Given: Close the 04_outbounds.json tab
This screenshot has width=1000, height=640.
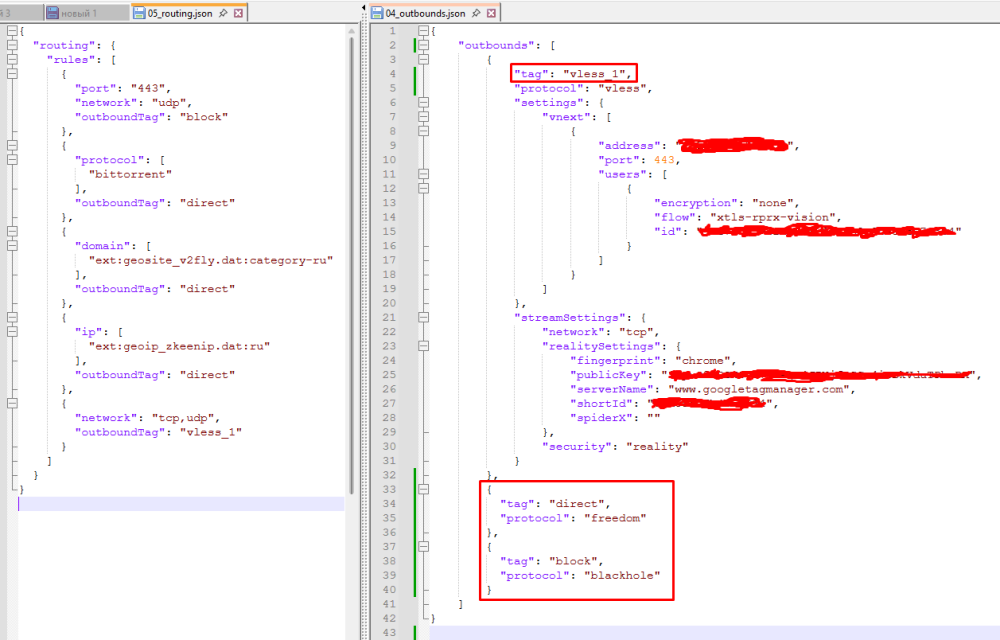Looking at the screenshot, I should [493, 14].
